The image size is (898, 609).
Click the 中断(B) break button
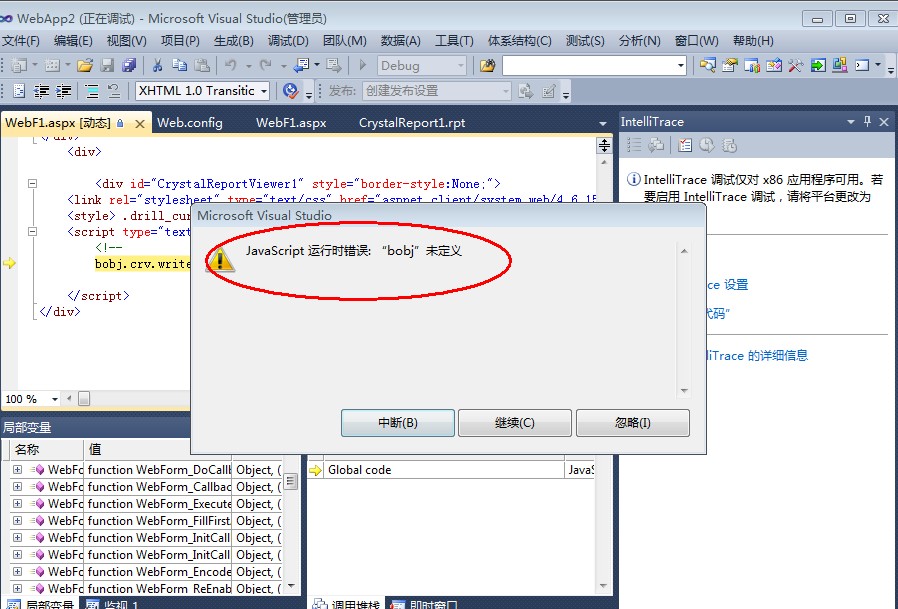[x=398, y=423]
